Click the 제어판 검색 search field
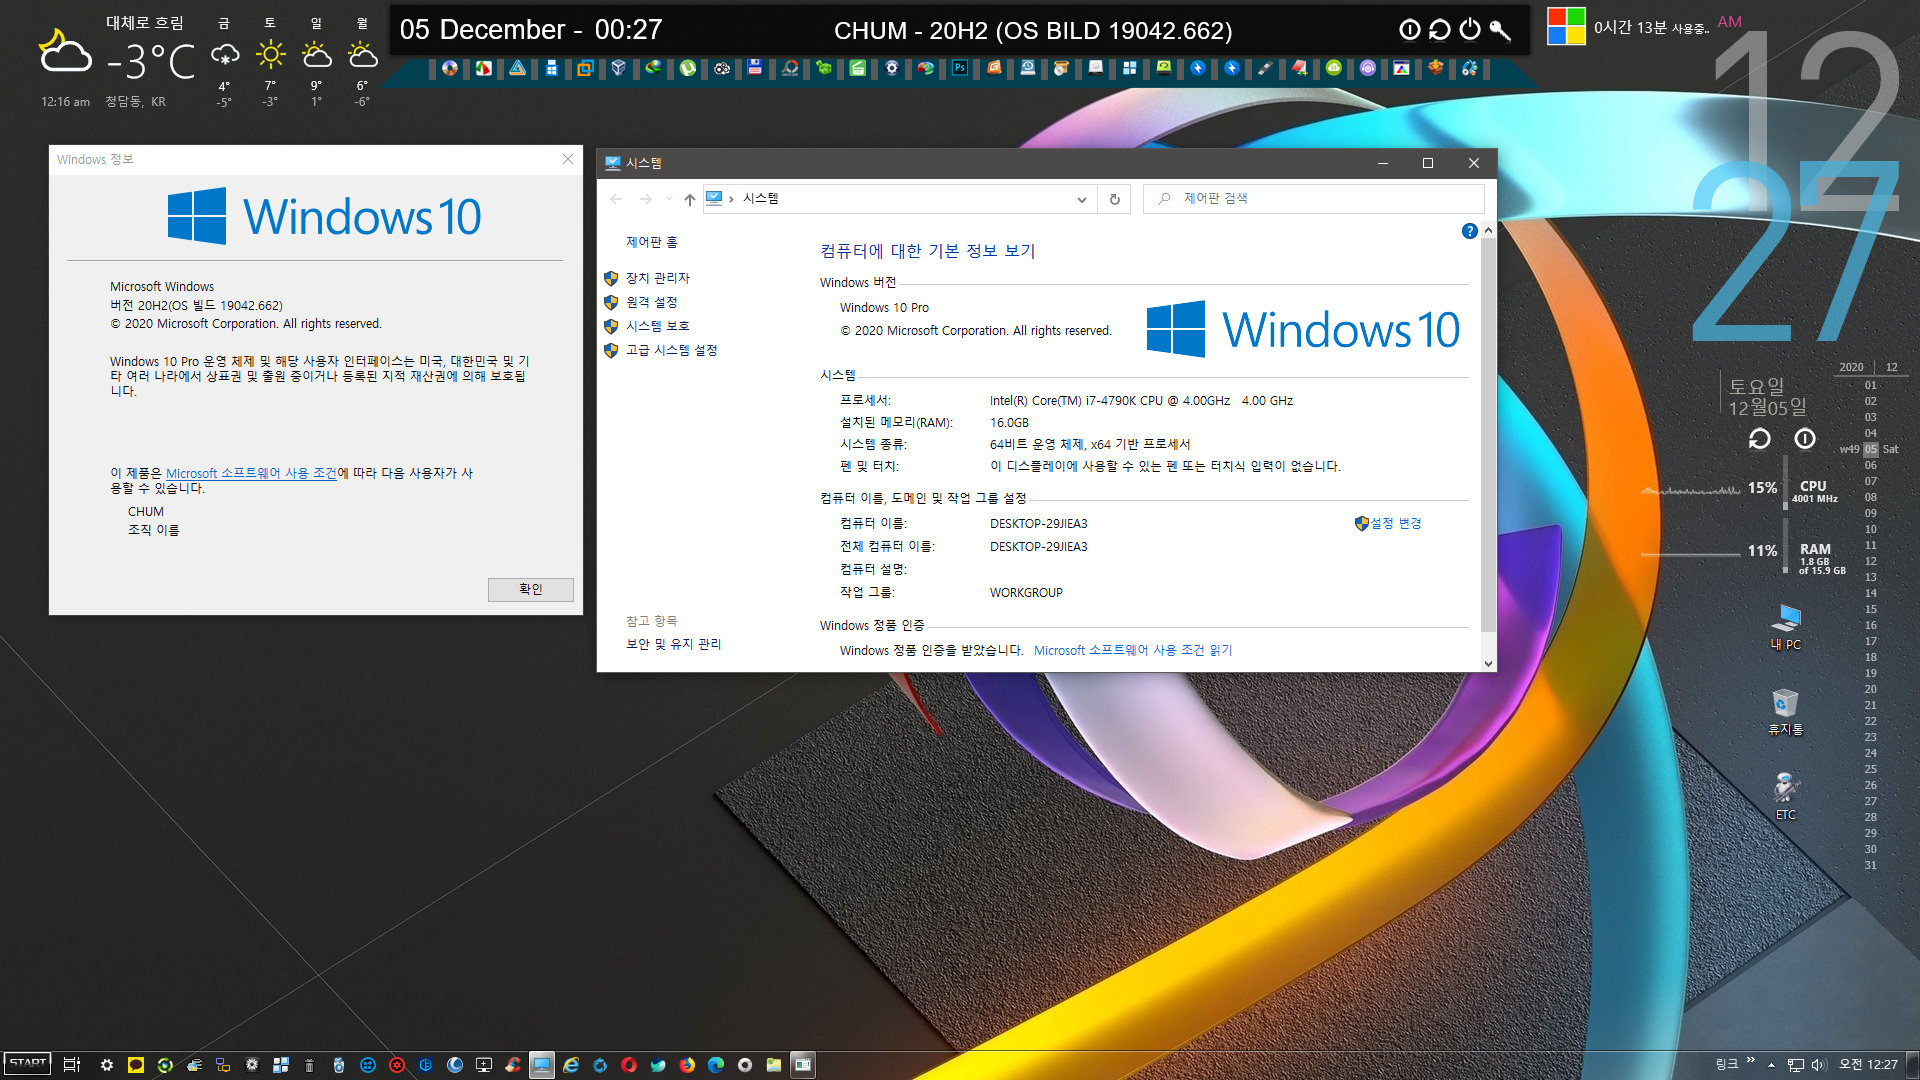This screenshot has height=1080, width=1920. click(1313, 199)
